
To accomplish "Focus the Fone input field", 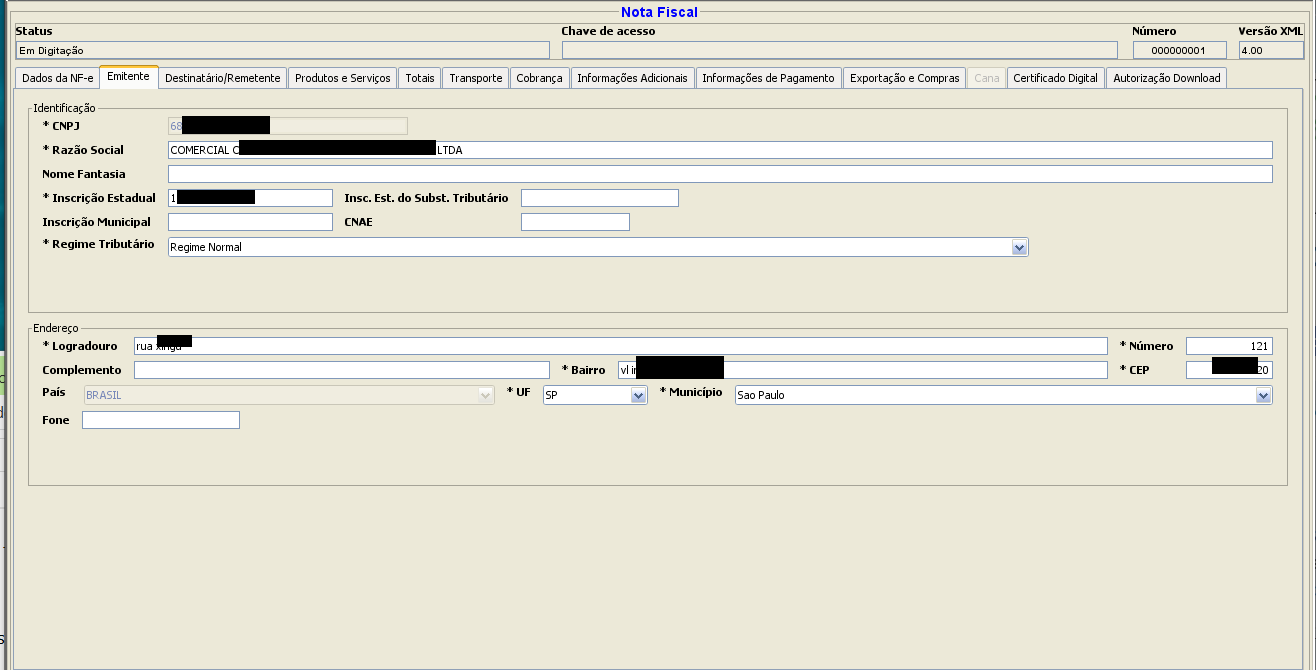I will coord(160,420).
